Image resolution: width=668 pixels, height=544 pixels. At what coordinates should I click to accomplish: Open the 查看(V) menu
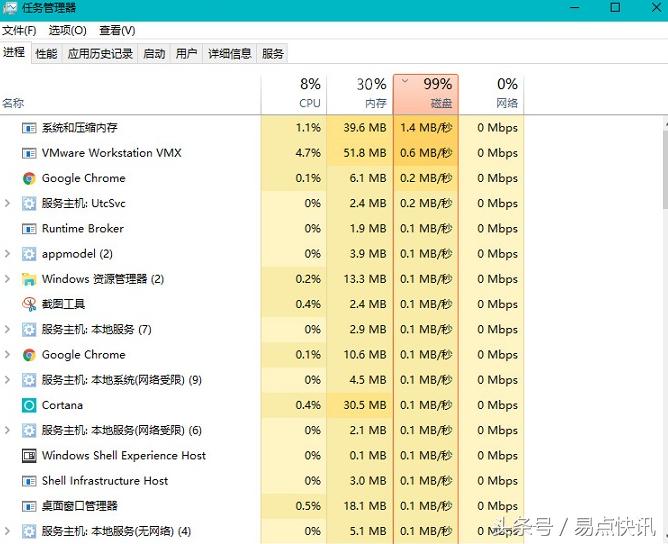117,31
